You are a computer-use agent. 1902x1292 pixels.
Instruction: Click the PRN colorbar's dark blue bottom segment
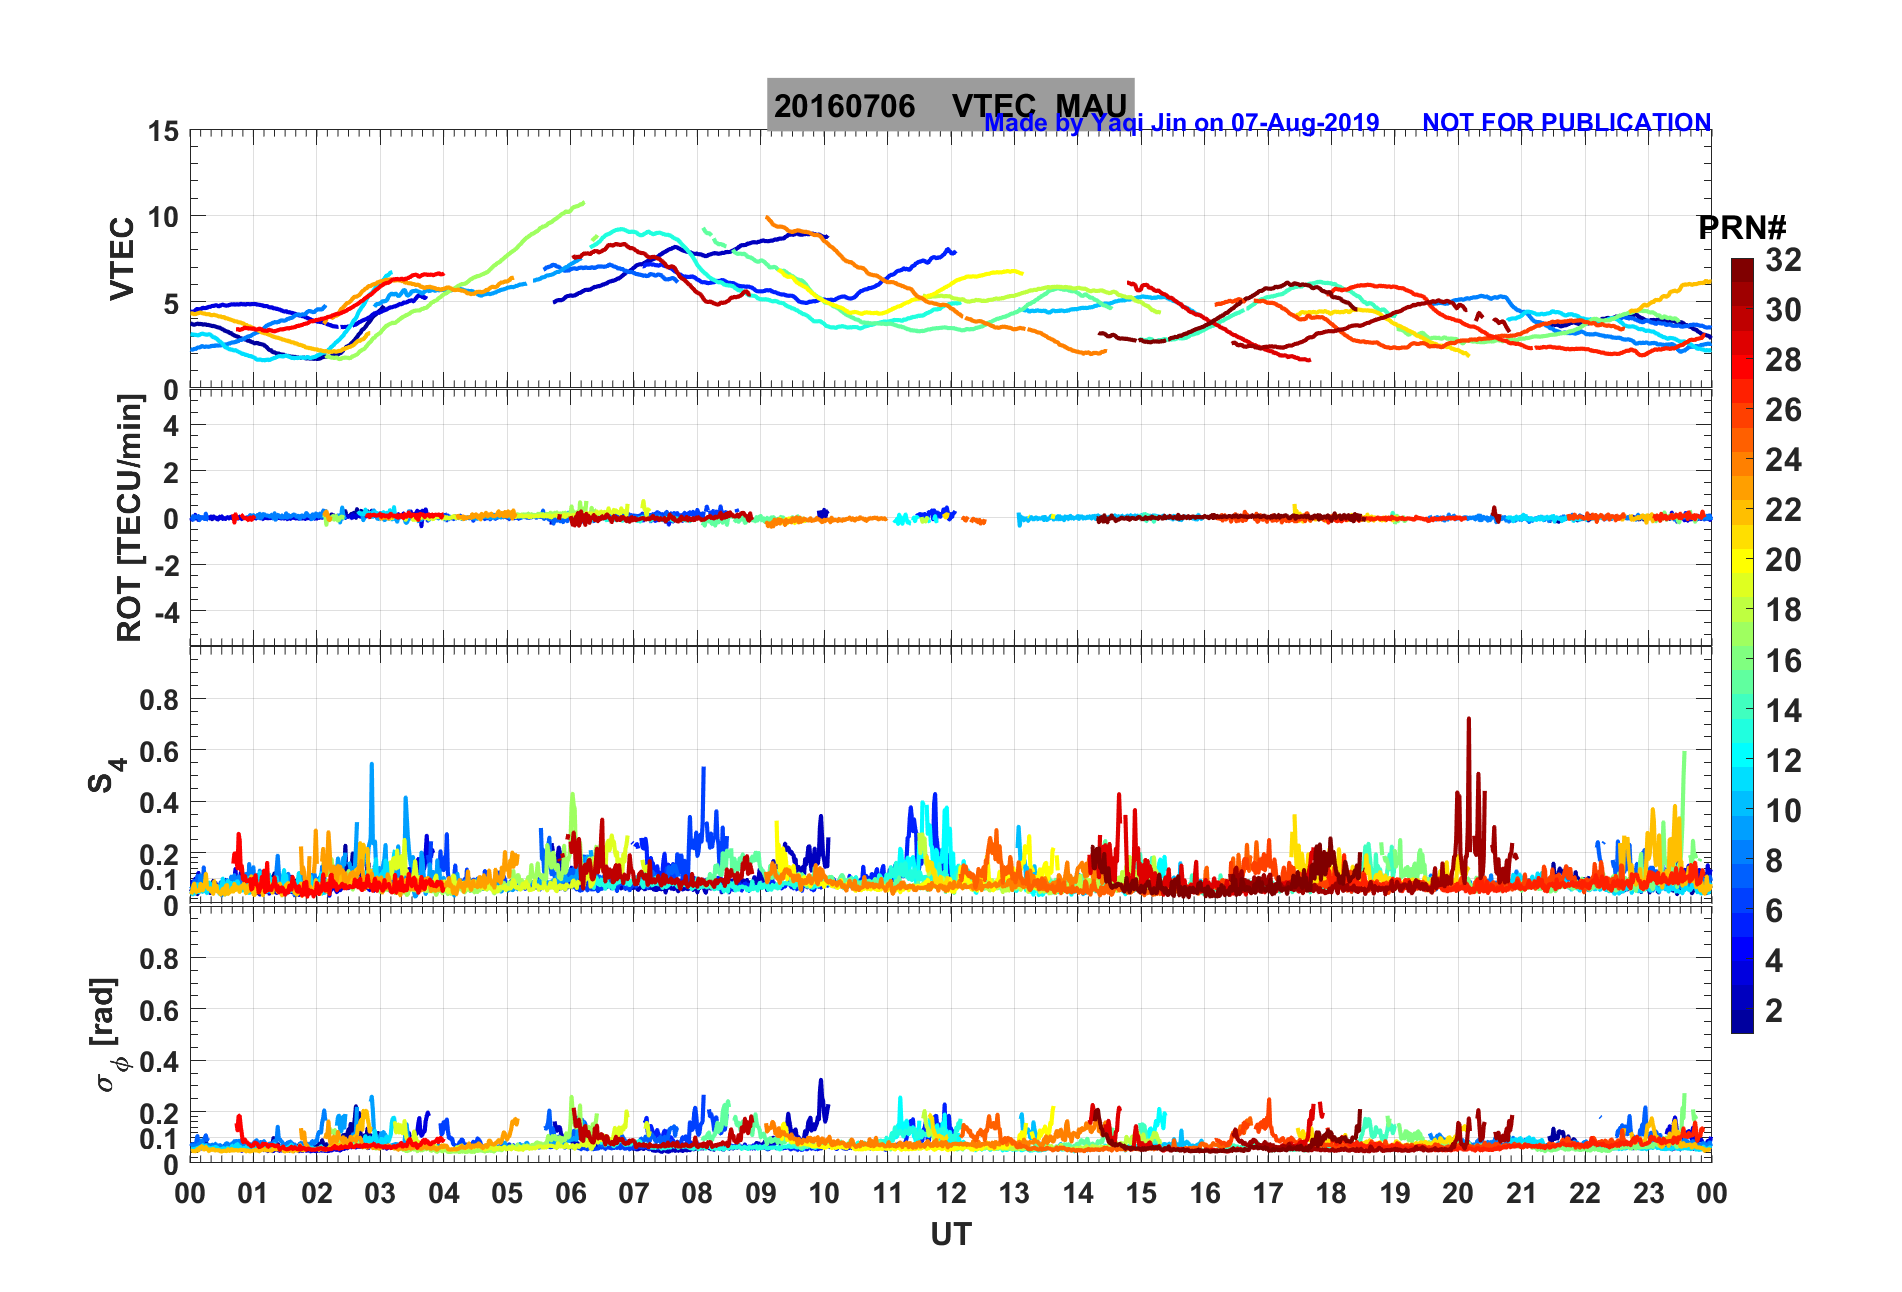coord(1742,1021)
